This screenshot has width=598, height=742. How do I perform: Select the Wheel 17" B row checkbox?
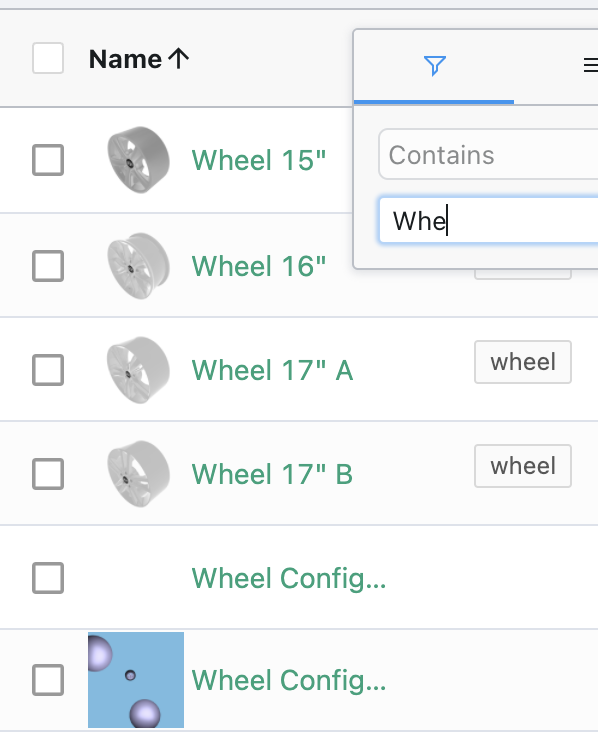[x=48, y=474]
